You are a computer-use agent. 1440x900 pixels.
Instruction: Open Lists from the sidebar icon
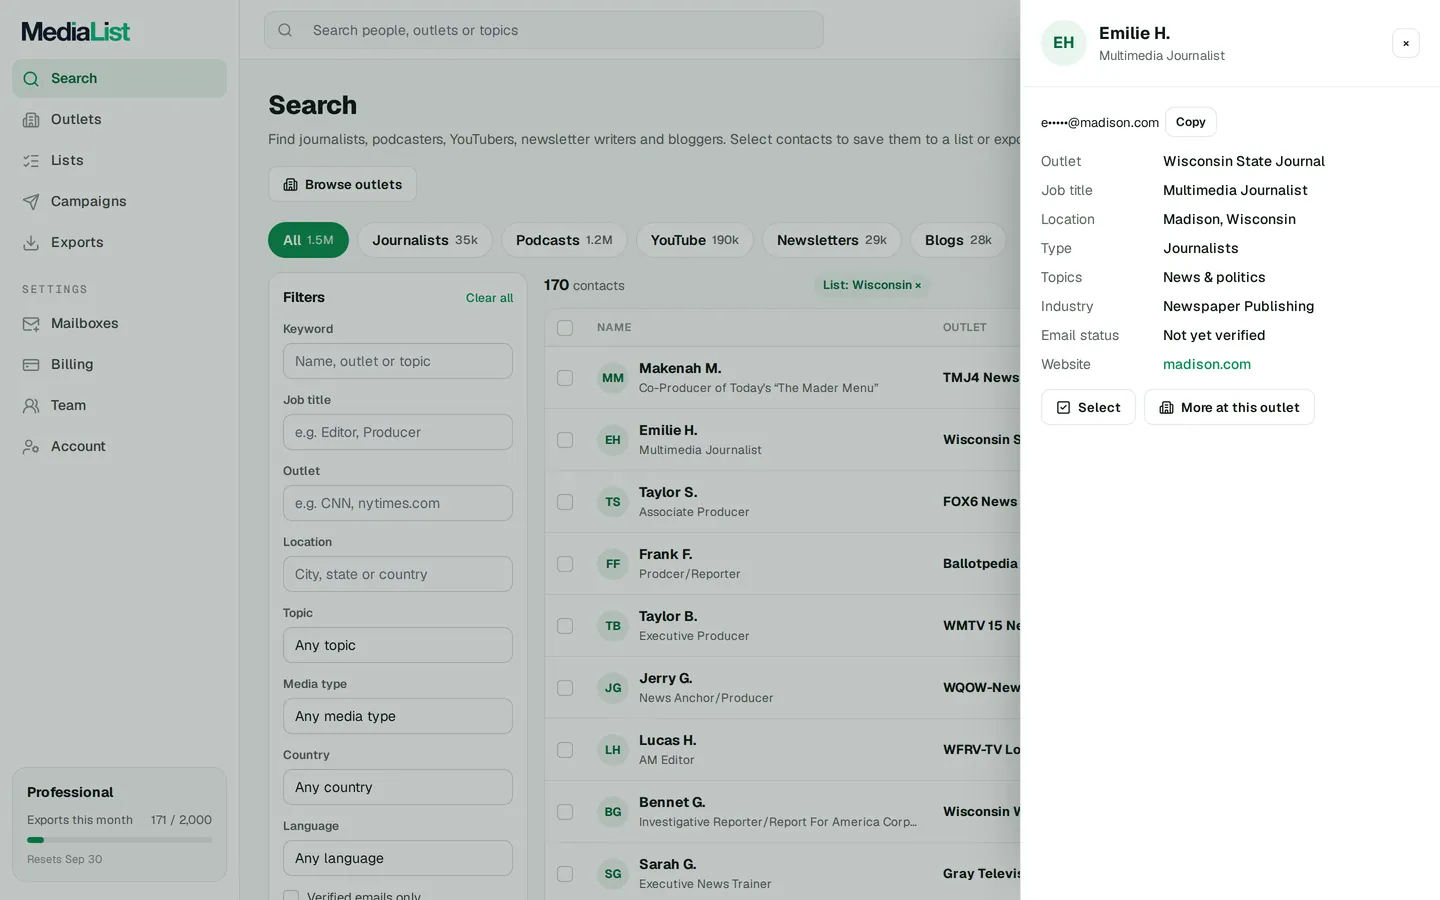tap(31, 161)
